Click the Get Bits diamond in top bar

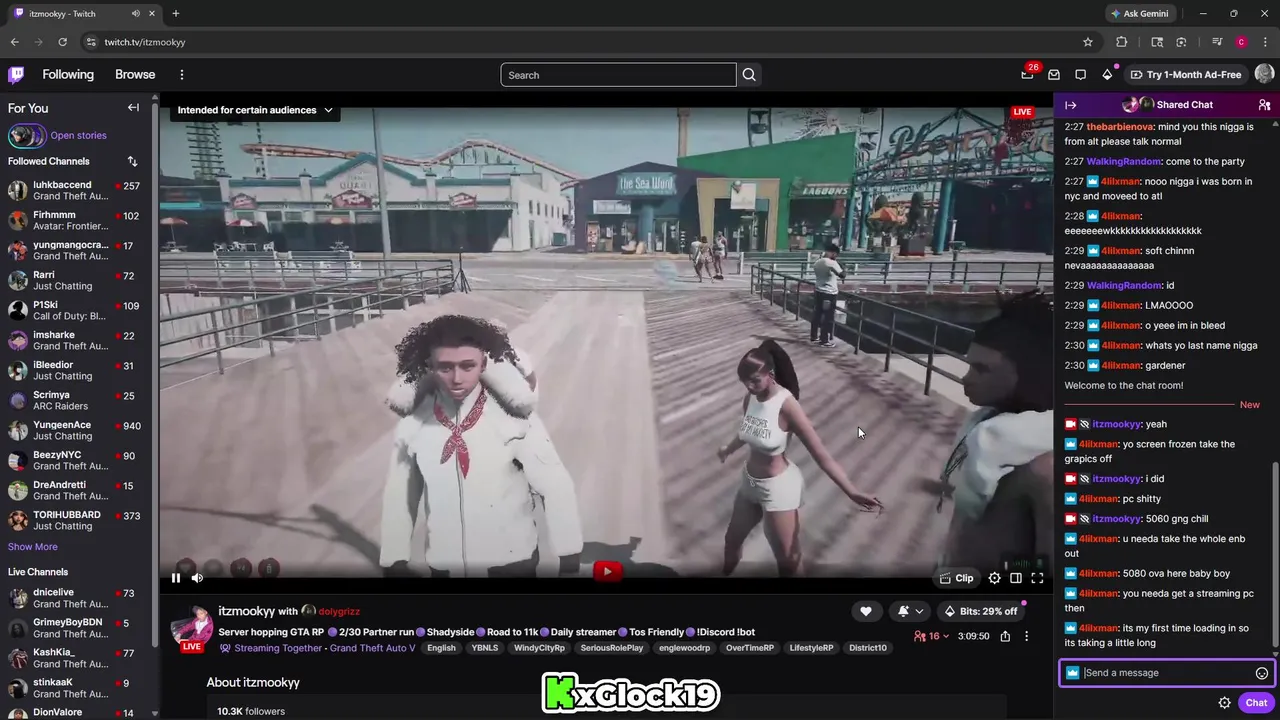[1107, 74]
